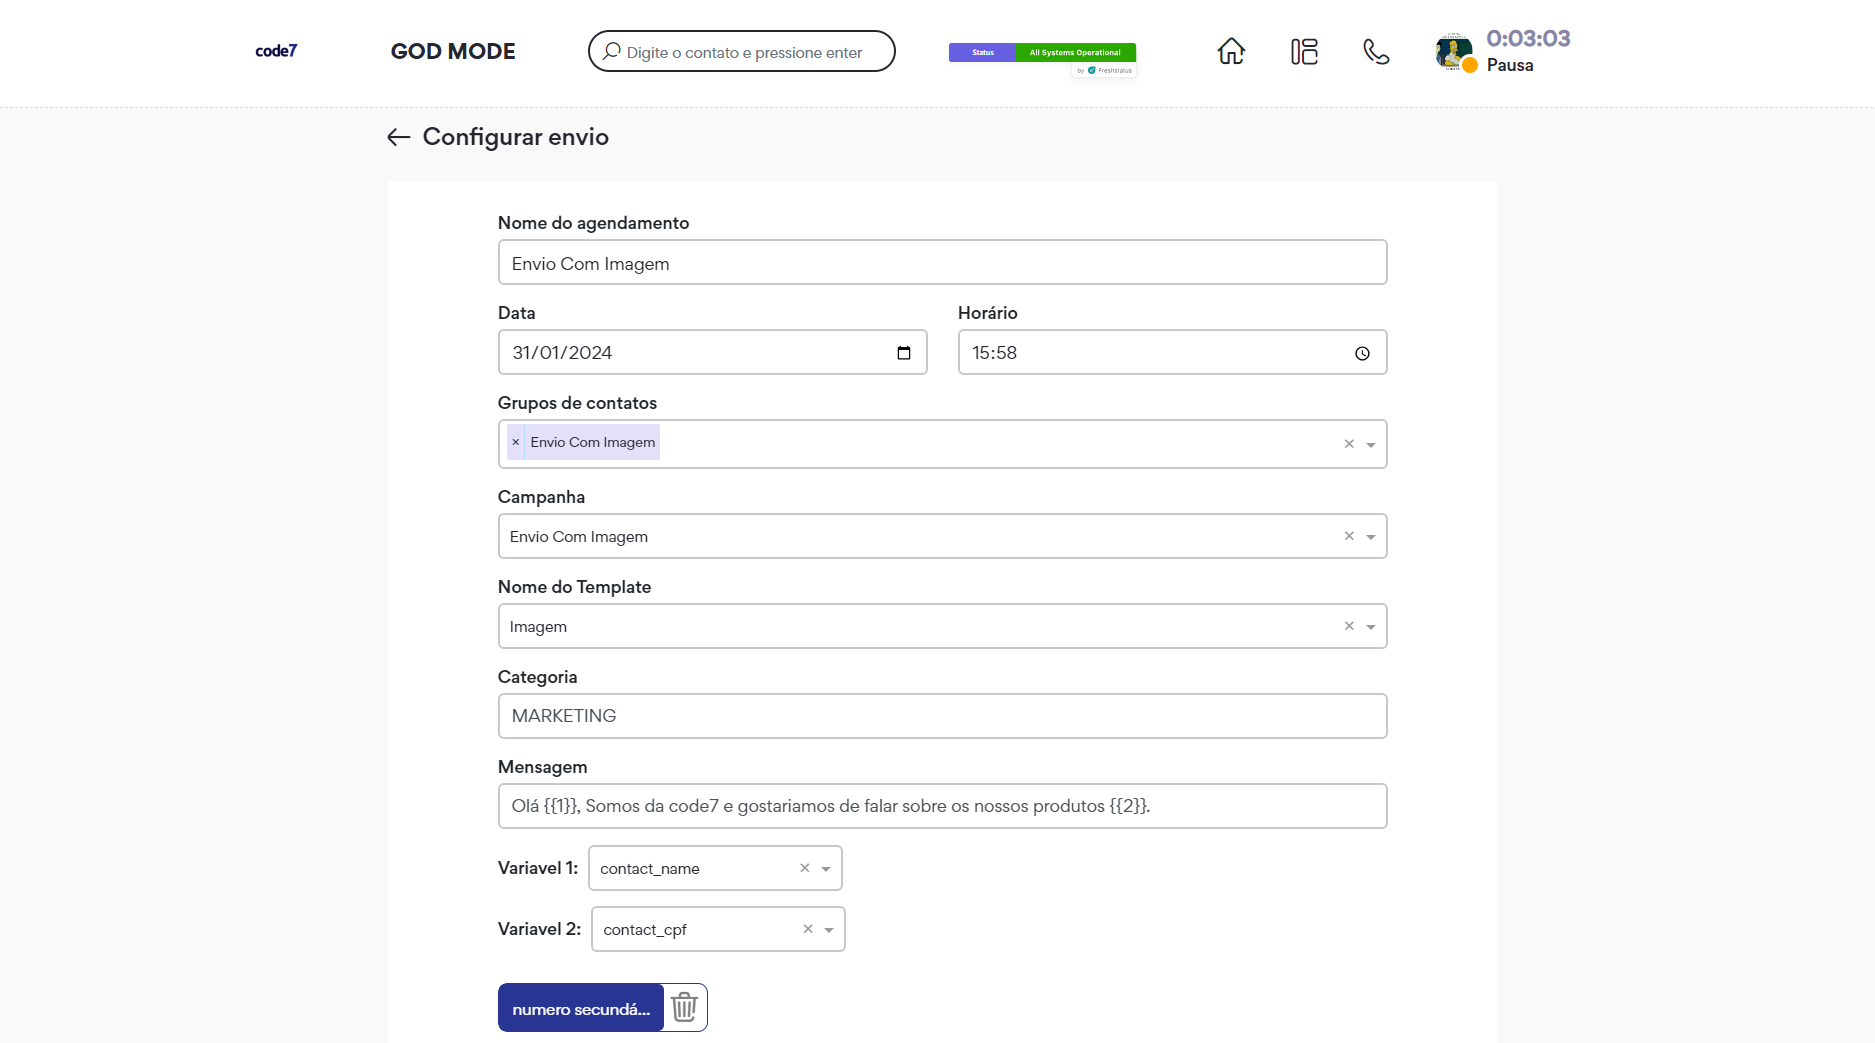Click the Pausa status label

[x=1510, y=65]
